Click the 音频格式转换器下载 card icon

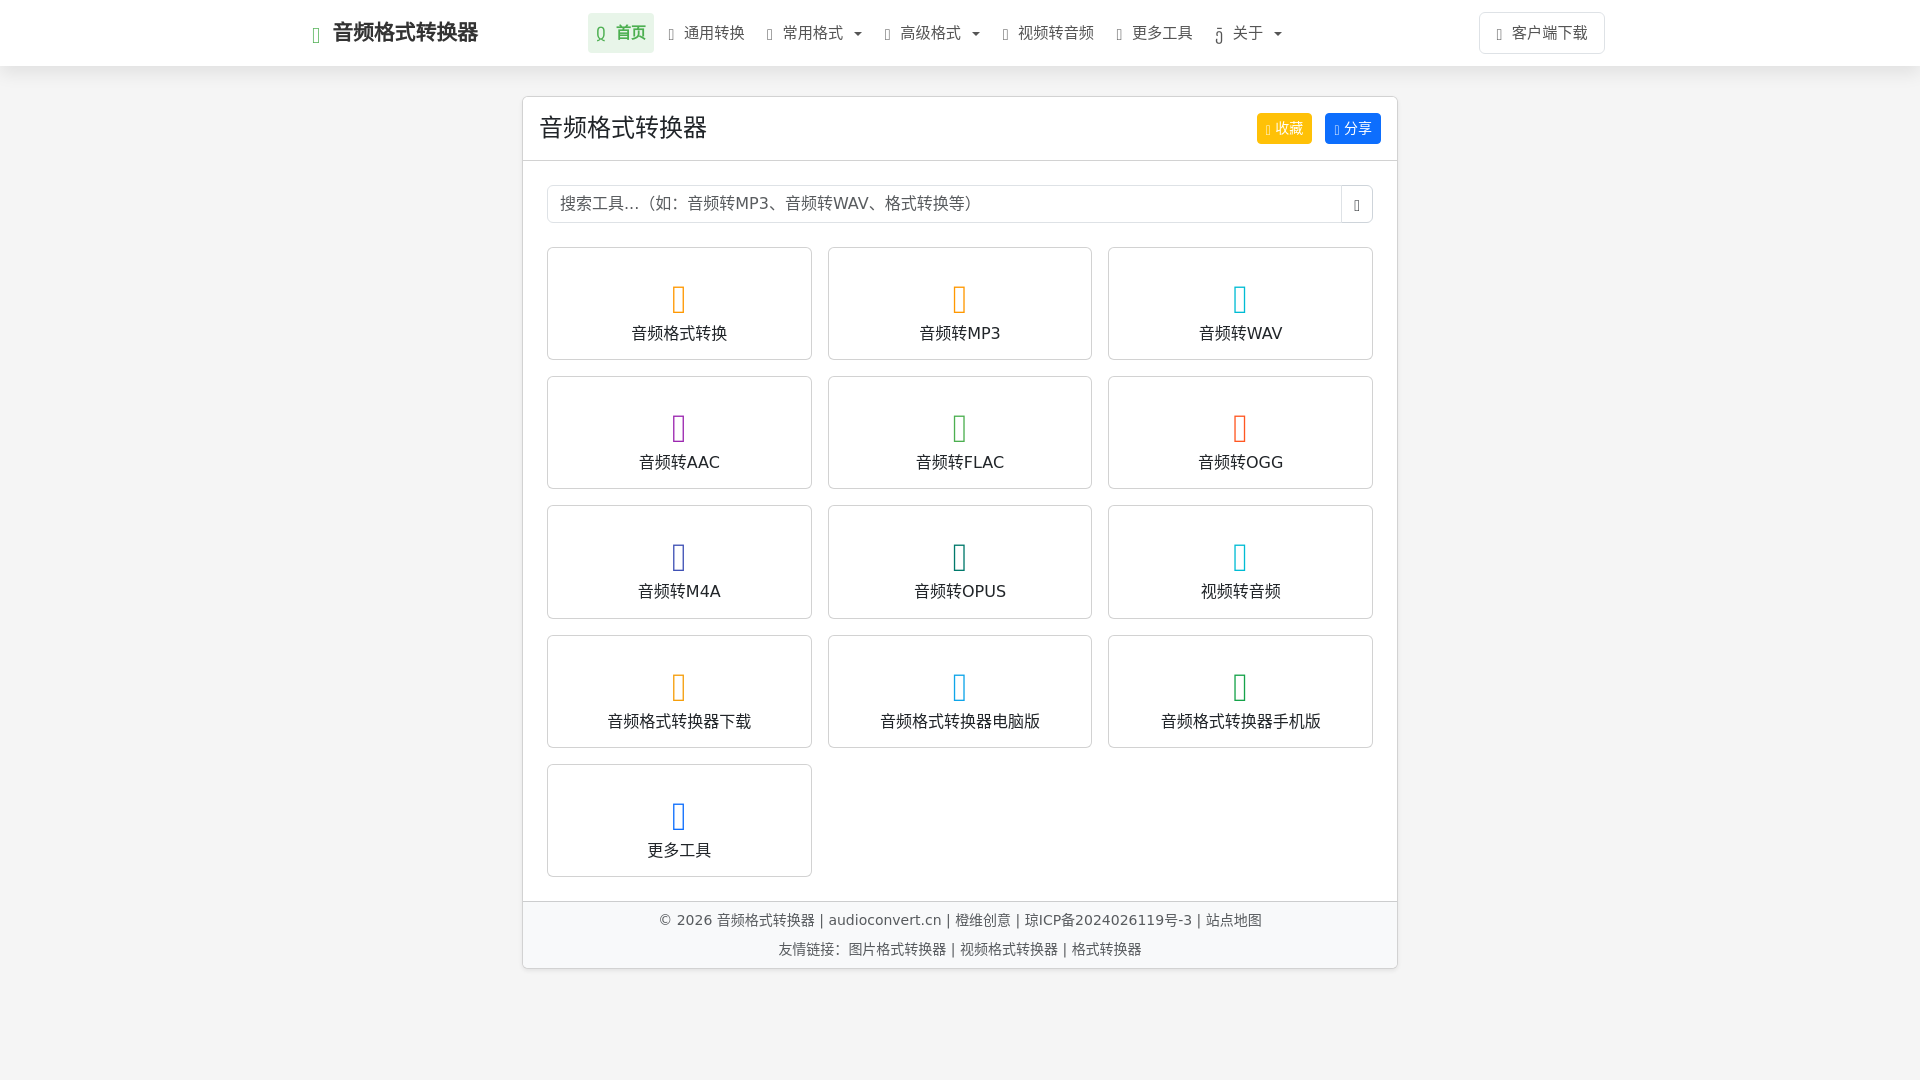pyautogui.click(x=679, y=687)
